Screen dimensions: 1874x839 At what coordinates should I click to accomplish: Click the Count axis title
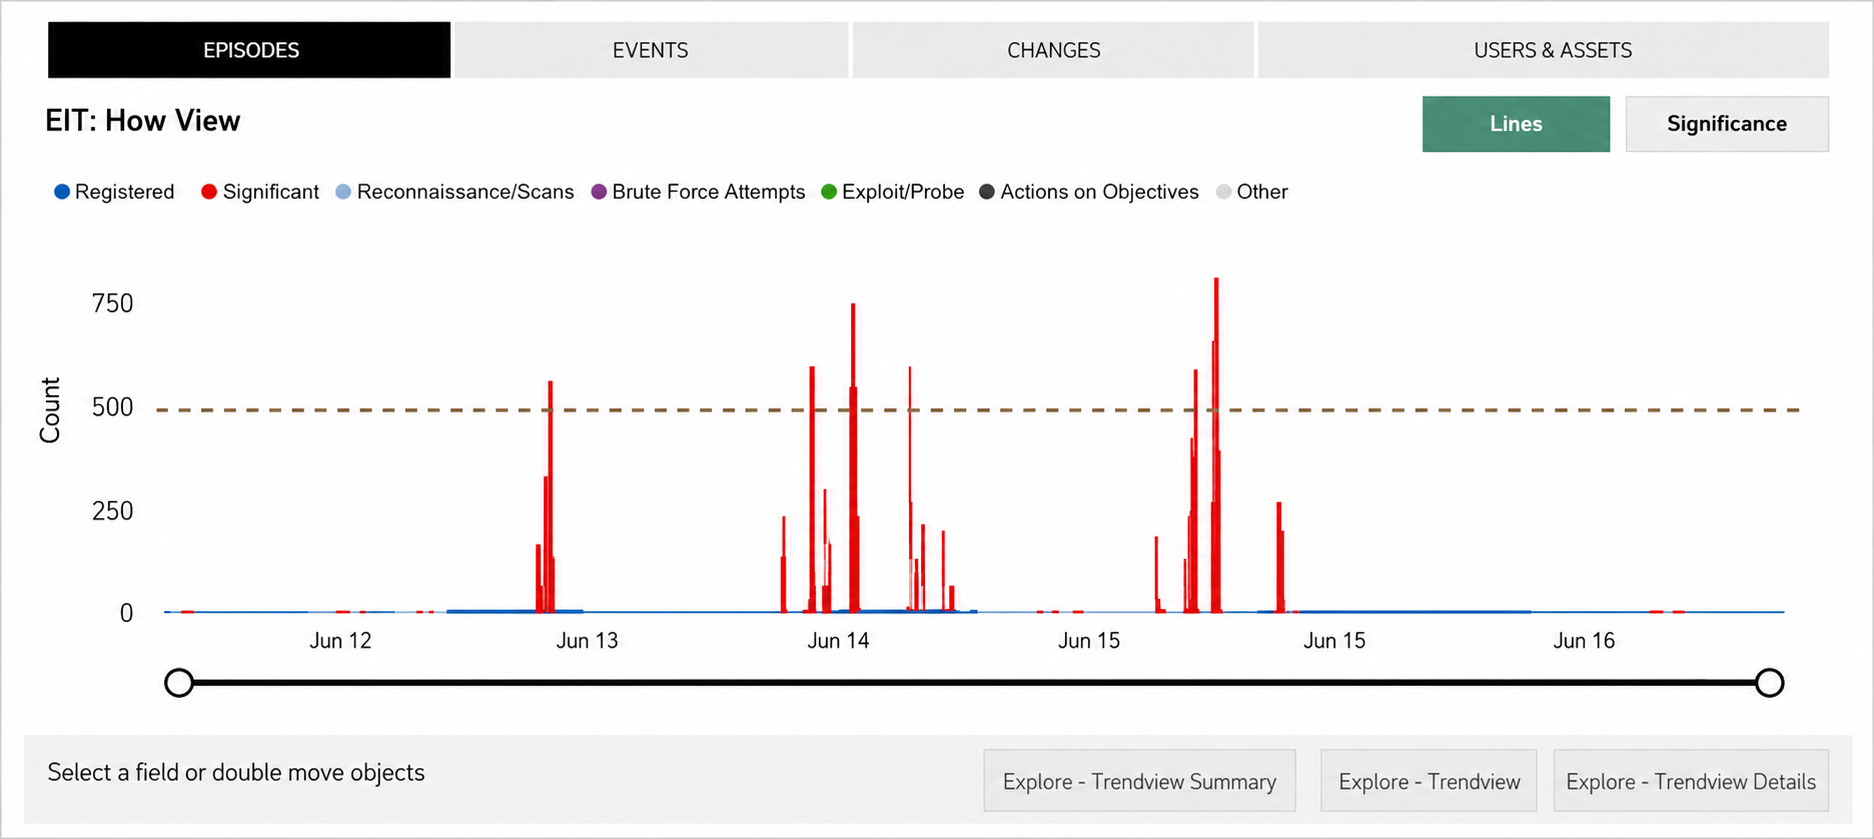click(x=50, y=410)
